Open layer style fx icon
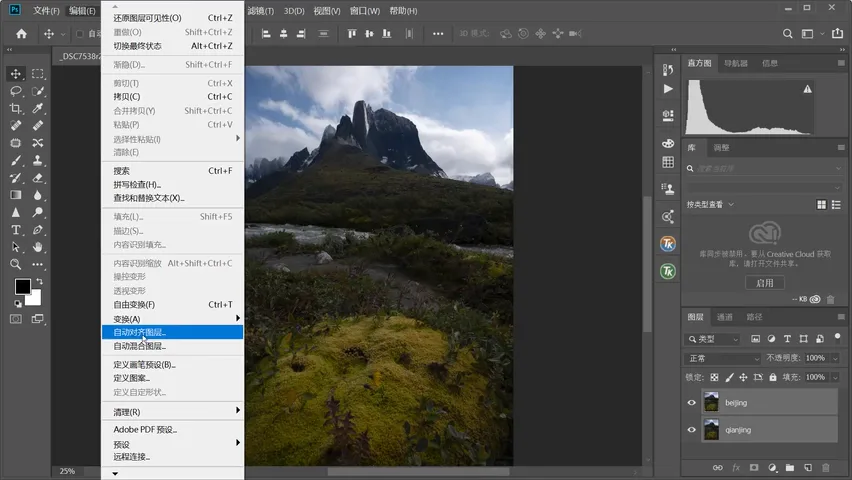The height and width of the screenshot is (480, 852). click(x=736, y=467)
